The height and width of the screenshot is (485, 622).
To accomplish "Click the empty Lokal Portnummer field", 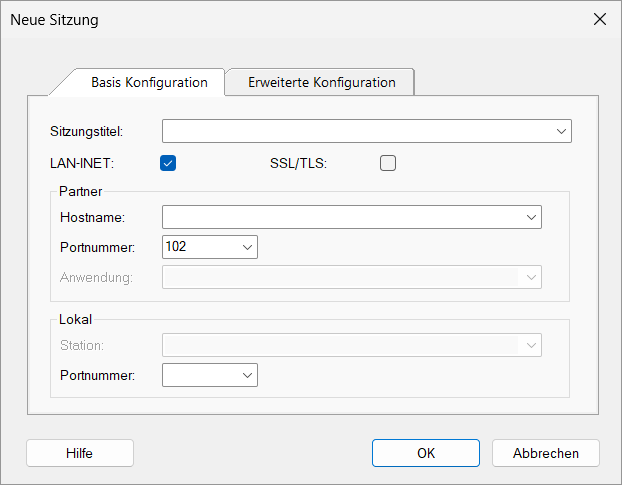I will (x=198, y=375).
